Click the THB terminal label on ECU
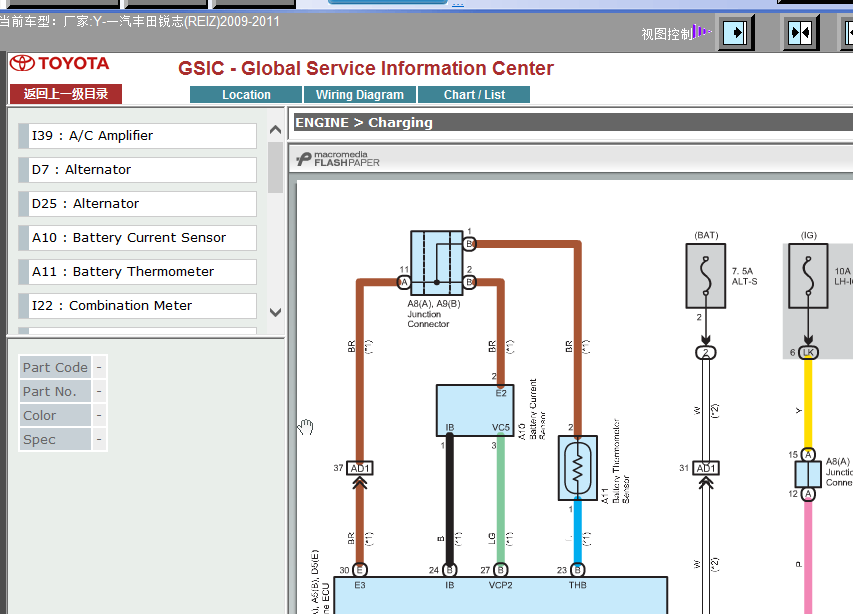 pos(578,585)
